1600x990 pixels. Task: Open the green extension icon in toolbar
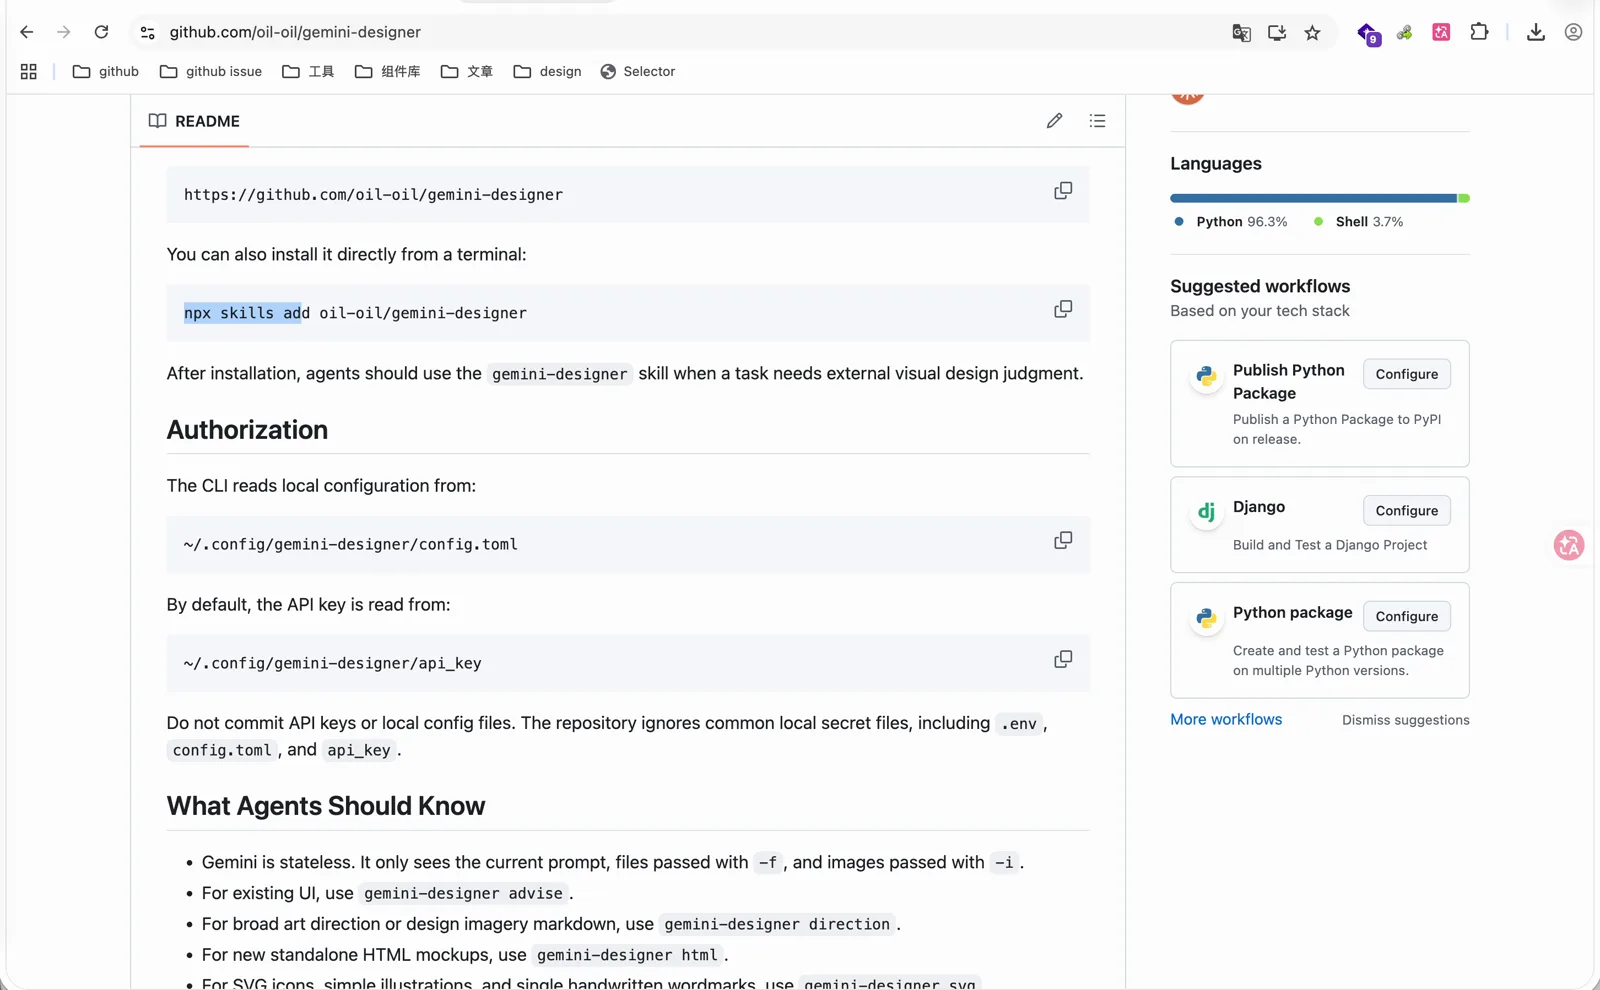[x=1405, y=33]
